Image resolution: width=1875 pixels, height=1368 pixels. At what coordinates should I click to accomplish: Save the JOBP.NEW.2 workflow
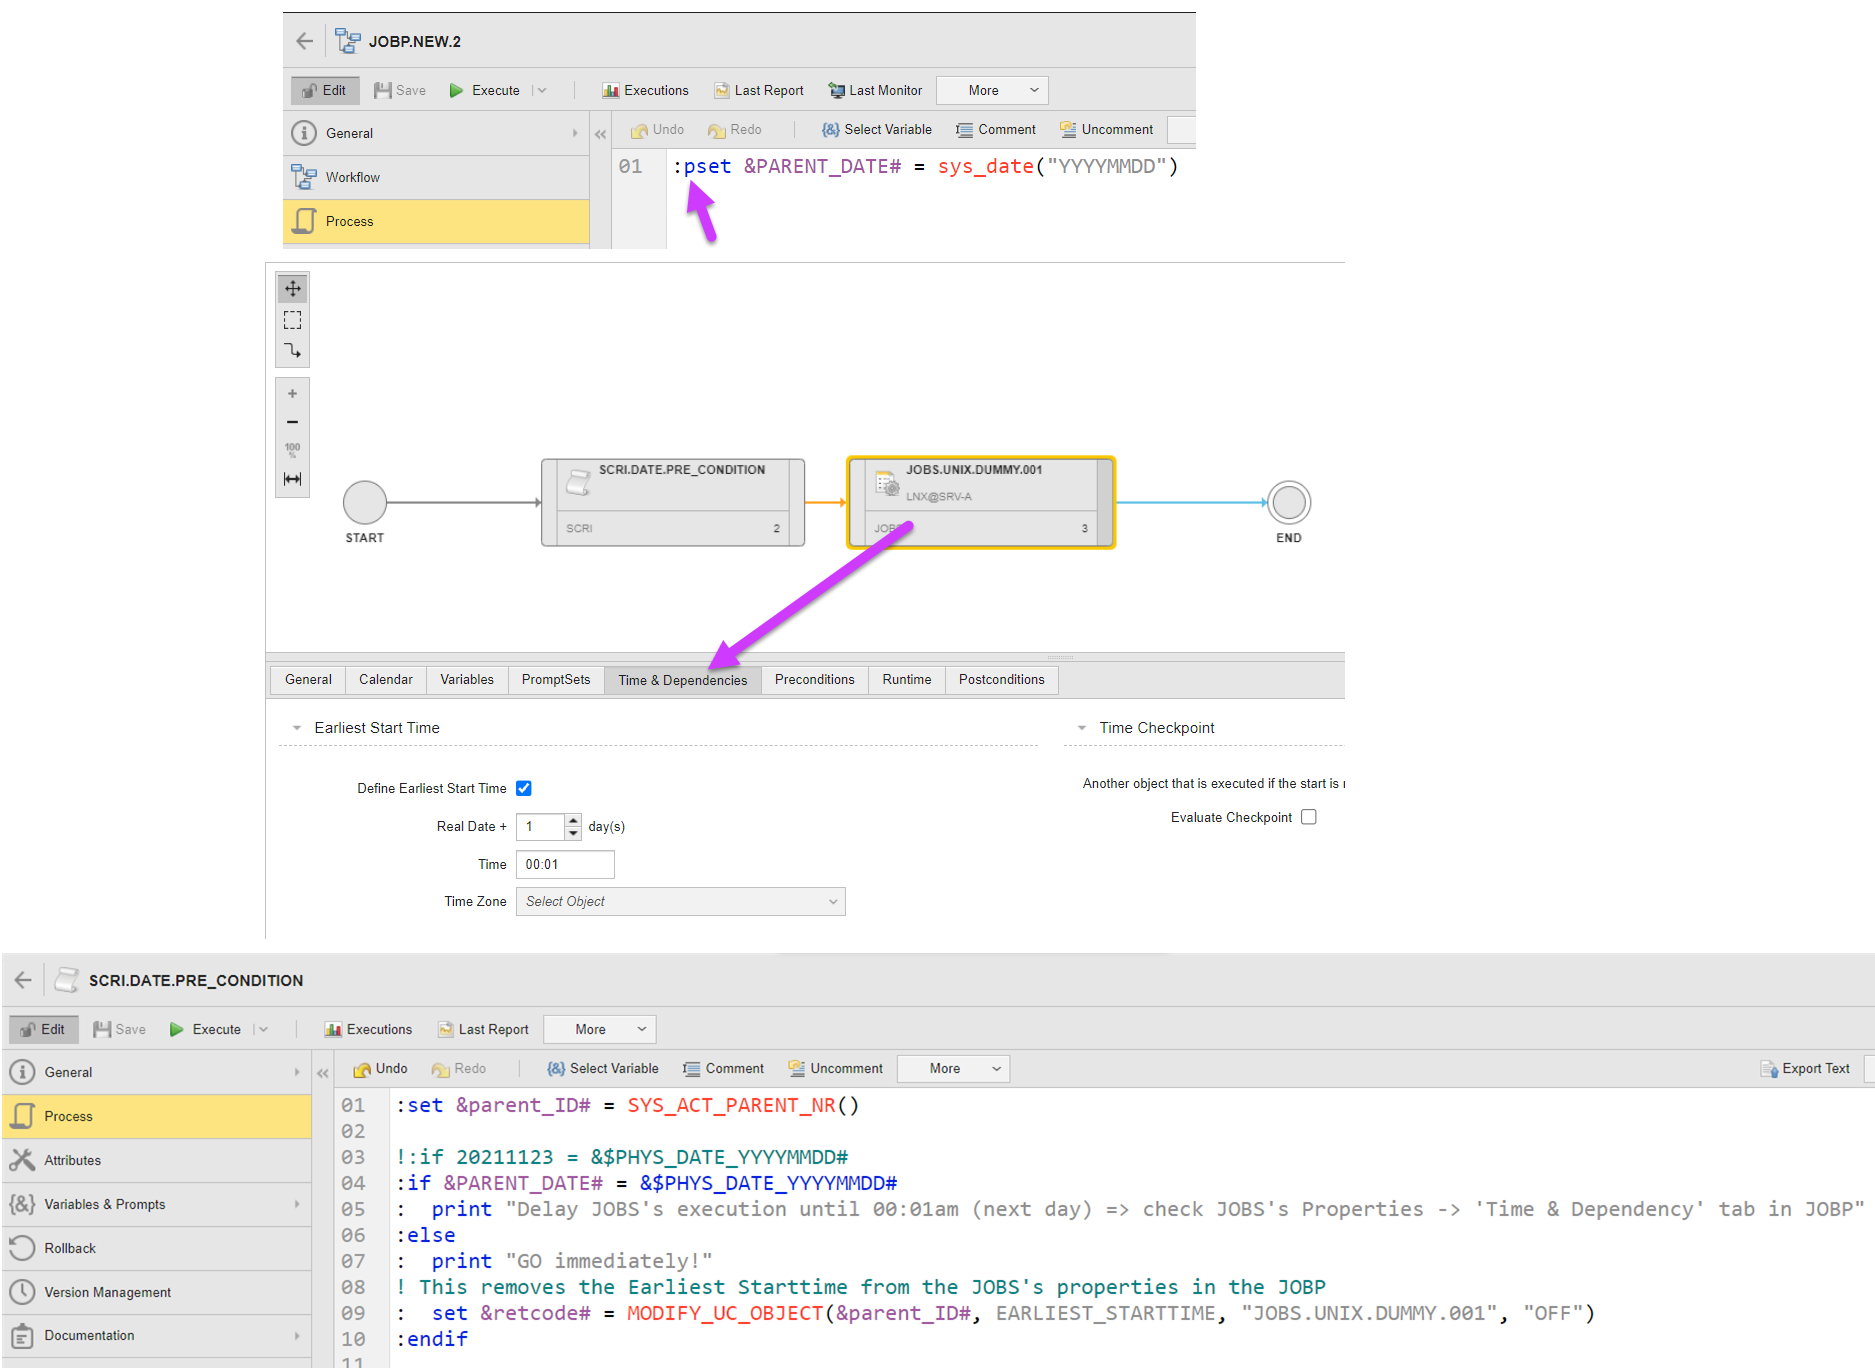click(x=399, y=90)
